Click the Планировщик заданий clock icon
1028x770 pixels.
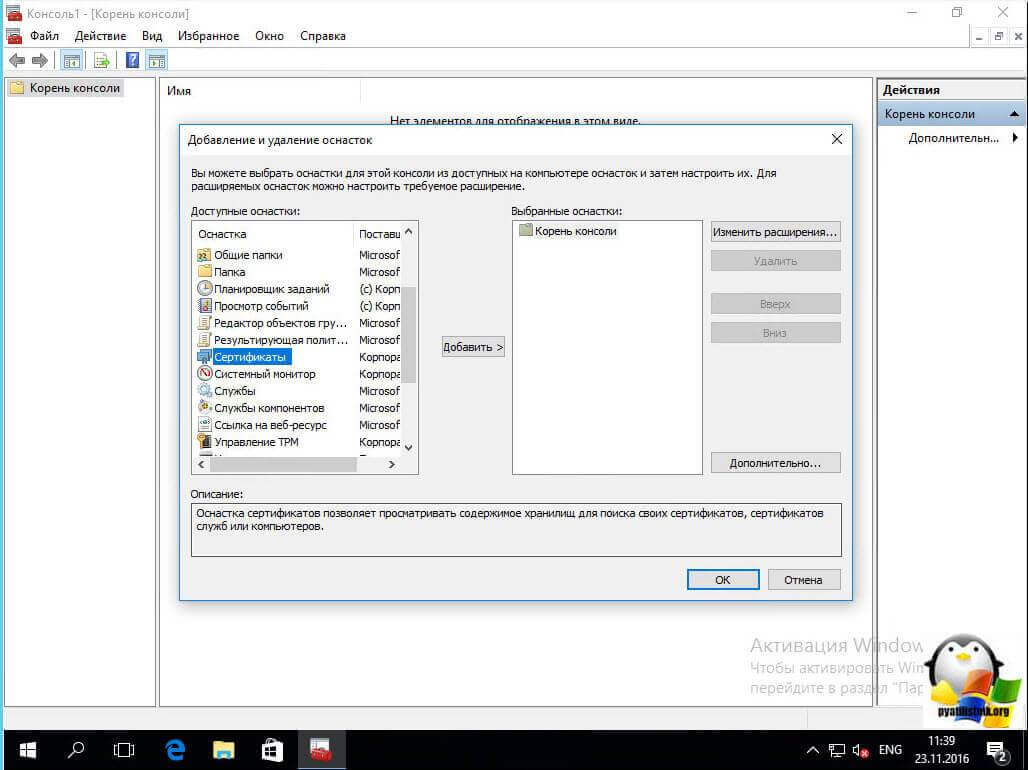tap(204, 289)
